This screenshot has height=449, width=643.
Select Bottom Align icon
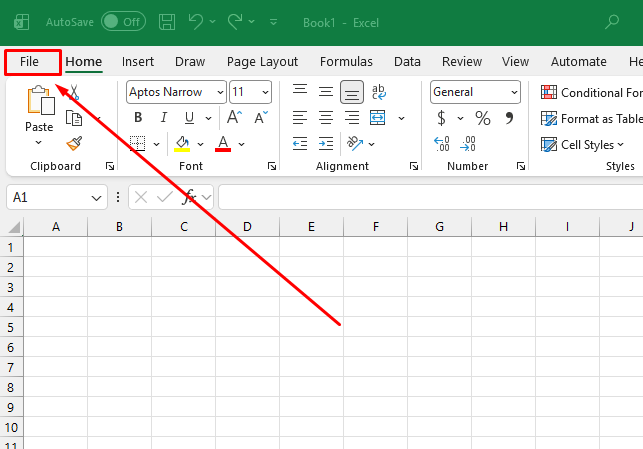(351, 92)
